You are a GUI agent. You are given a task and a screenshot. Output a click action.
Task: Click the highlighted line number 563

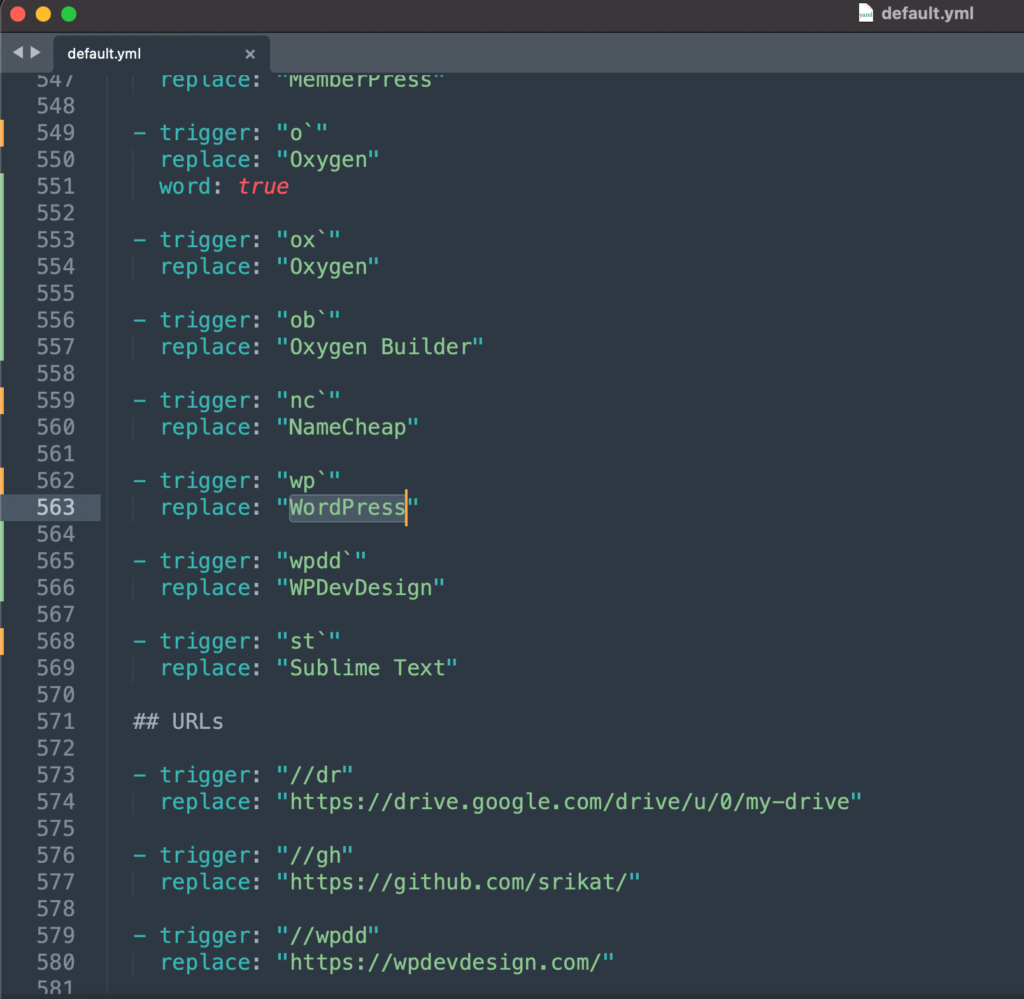pyautogui.click(x=56, y=508)
